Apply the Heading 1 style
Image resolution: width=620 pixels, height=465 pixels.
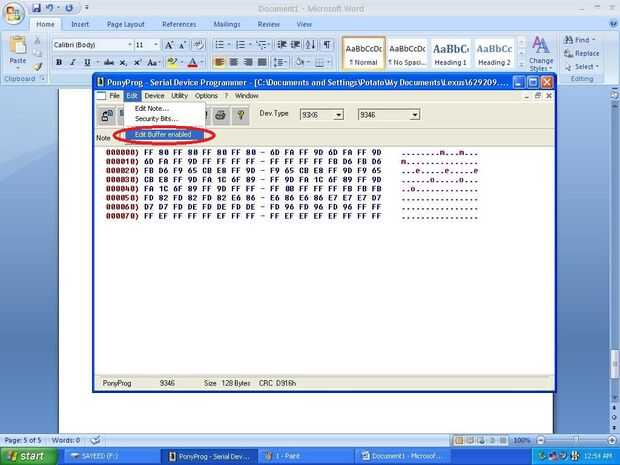coord(451,54)
